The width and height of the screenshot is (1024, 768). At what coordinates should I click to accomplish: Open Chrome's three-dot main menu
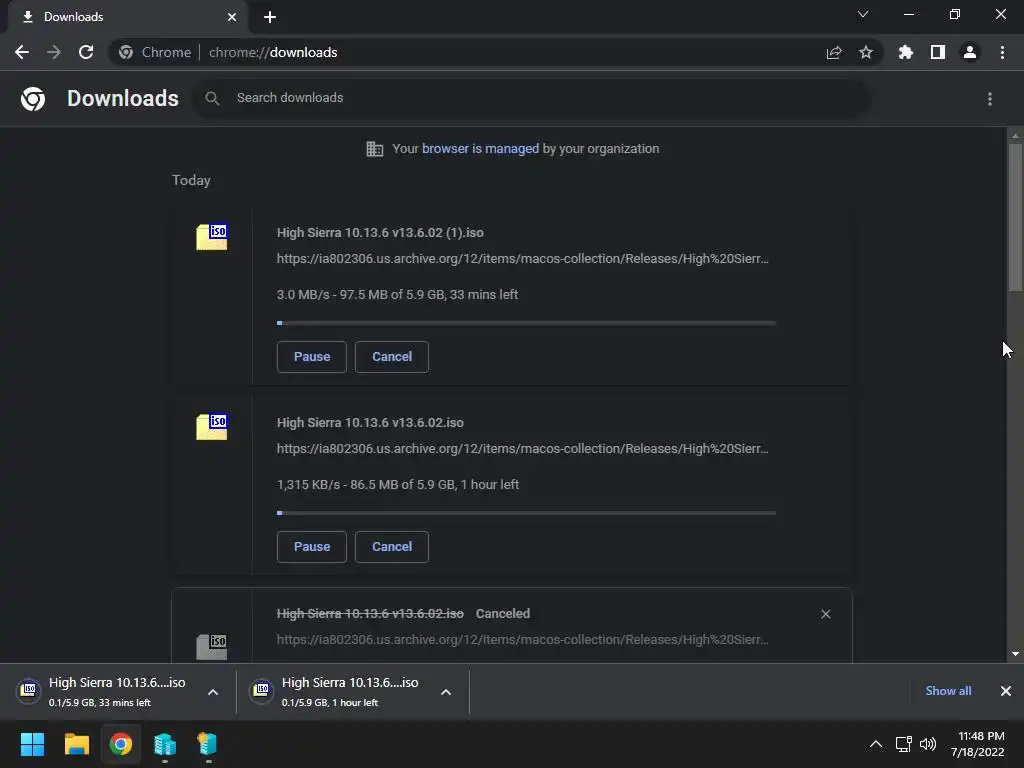coord(1002,52)
